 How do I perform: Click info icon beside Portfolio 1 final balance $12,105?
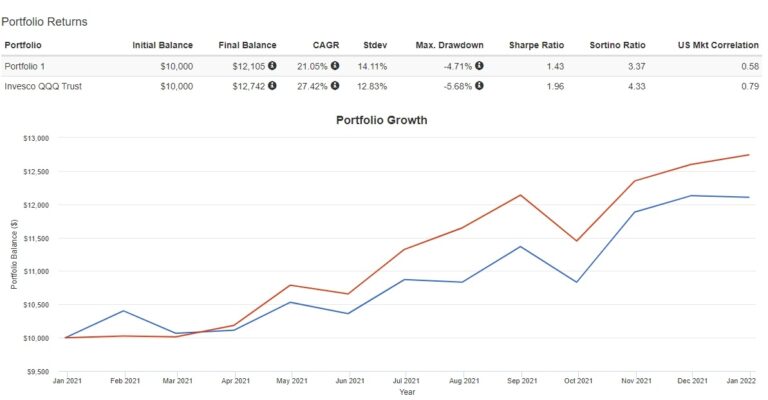coord(272,66)
